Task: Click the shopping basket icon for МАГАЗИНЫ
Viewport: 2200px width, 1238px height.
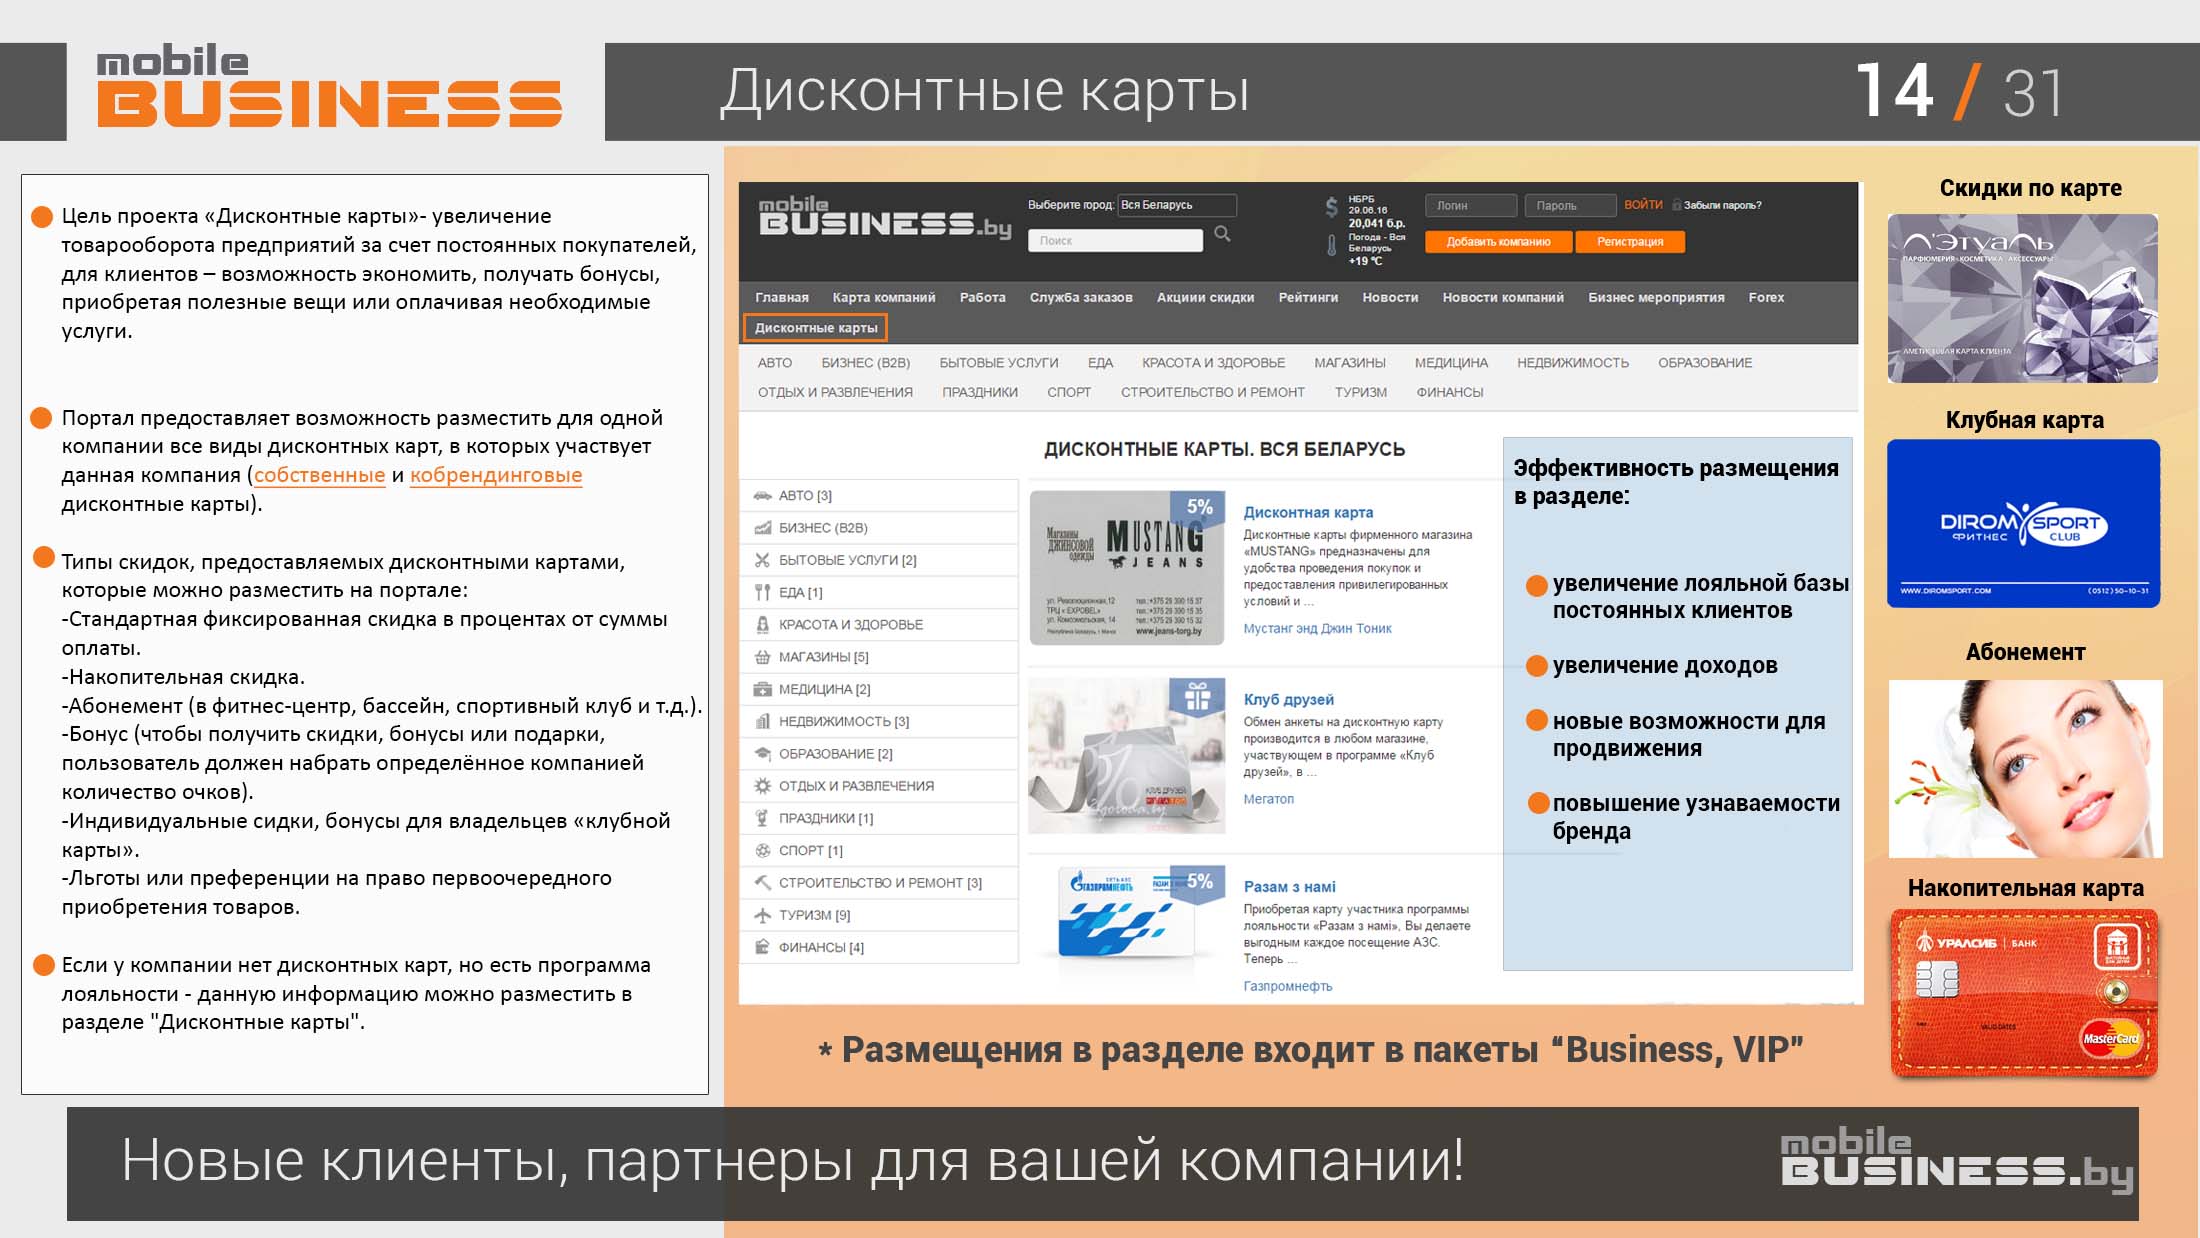Action: click(762, 657)
